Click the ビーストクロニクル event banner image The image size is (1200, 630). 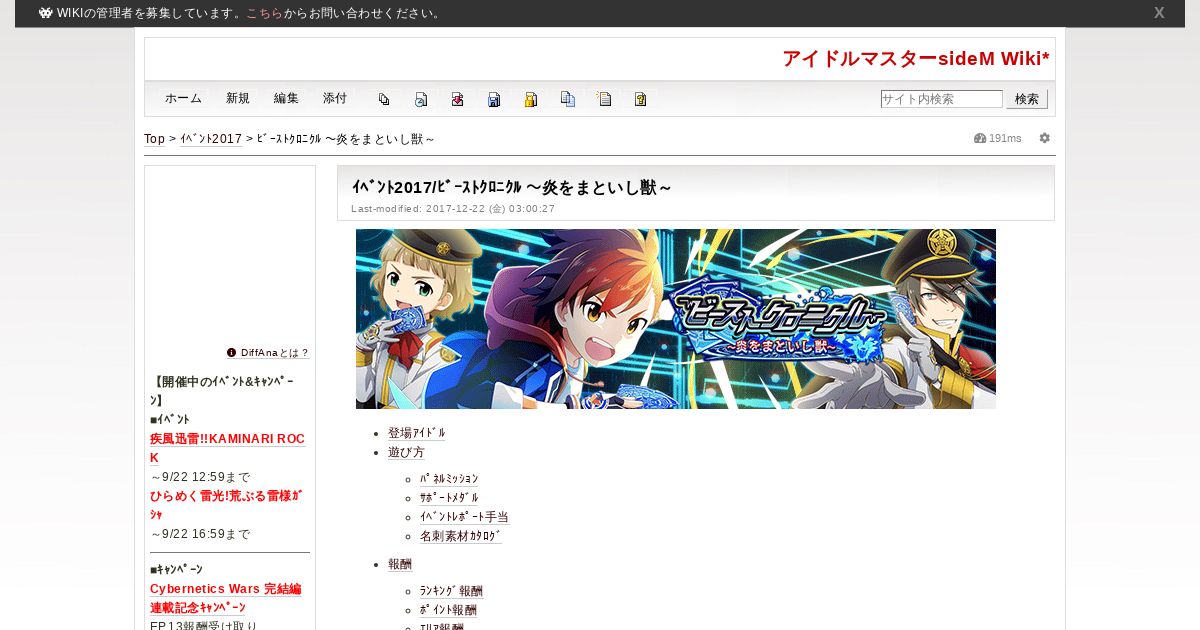tap(676, 319)
